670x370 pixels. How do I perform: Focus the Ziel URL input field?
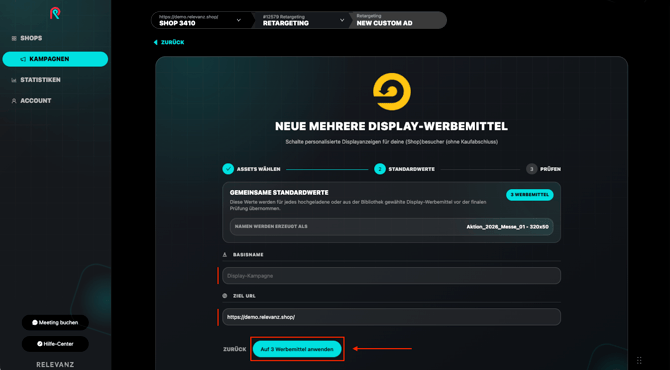[391, 317]
